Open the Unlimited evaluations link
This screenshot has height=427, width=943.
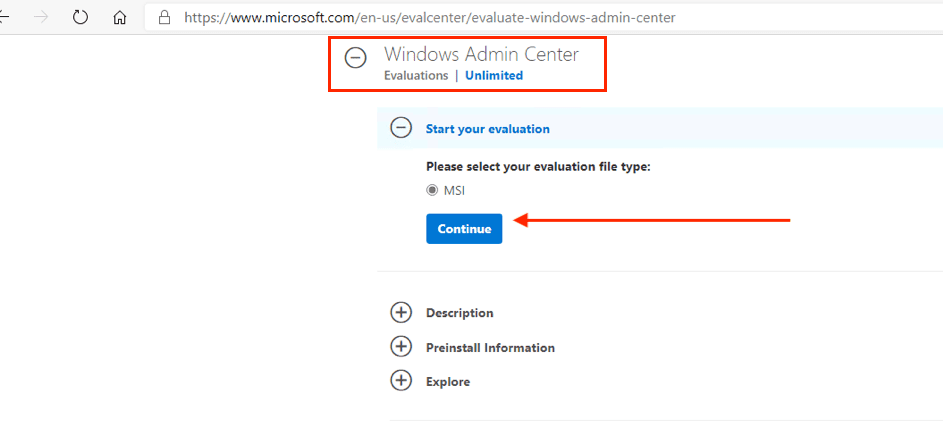(x=494, y=76)
